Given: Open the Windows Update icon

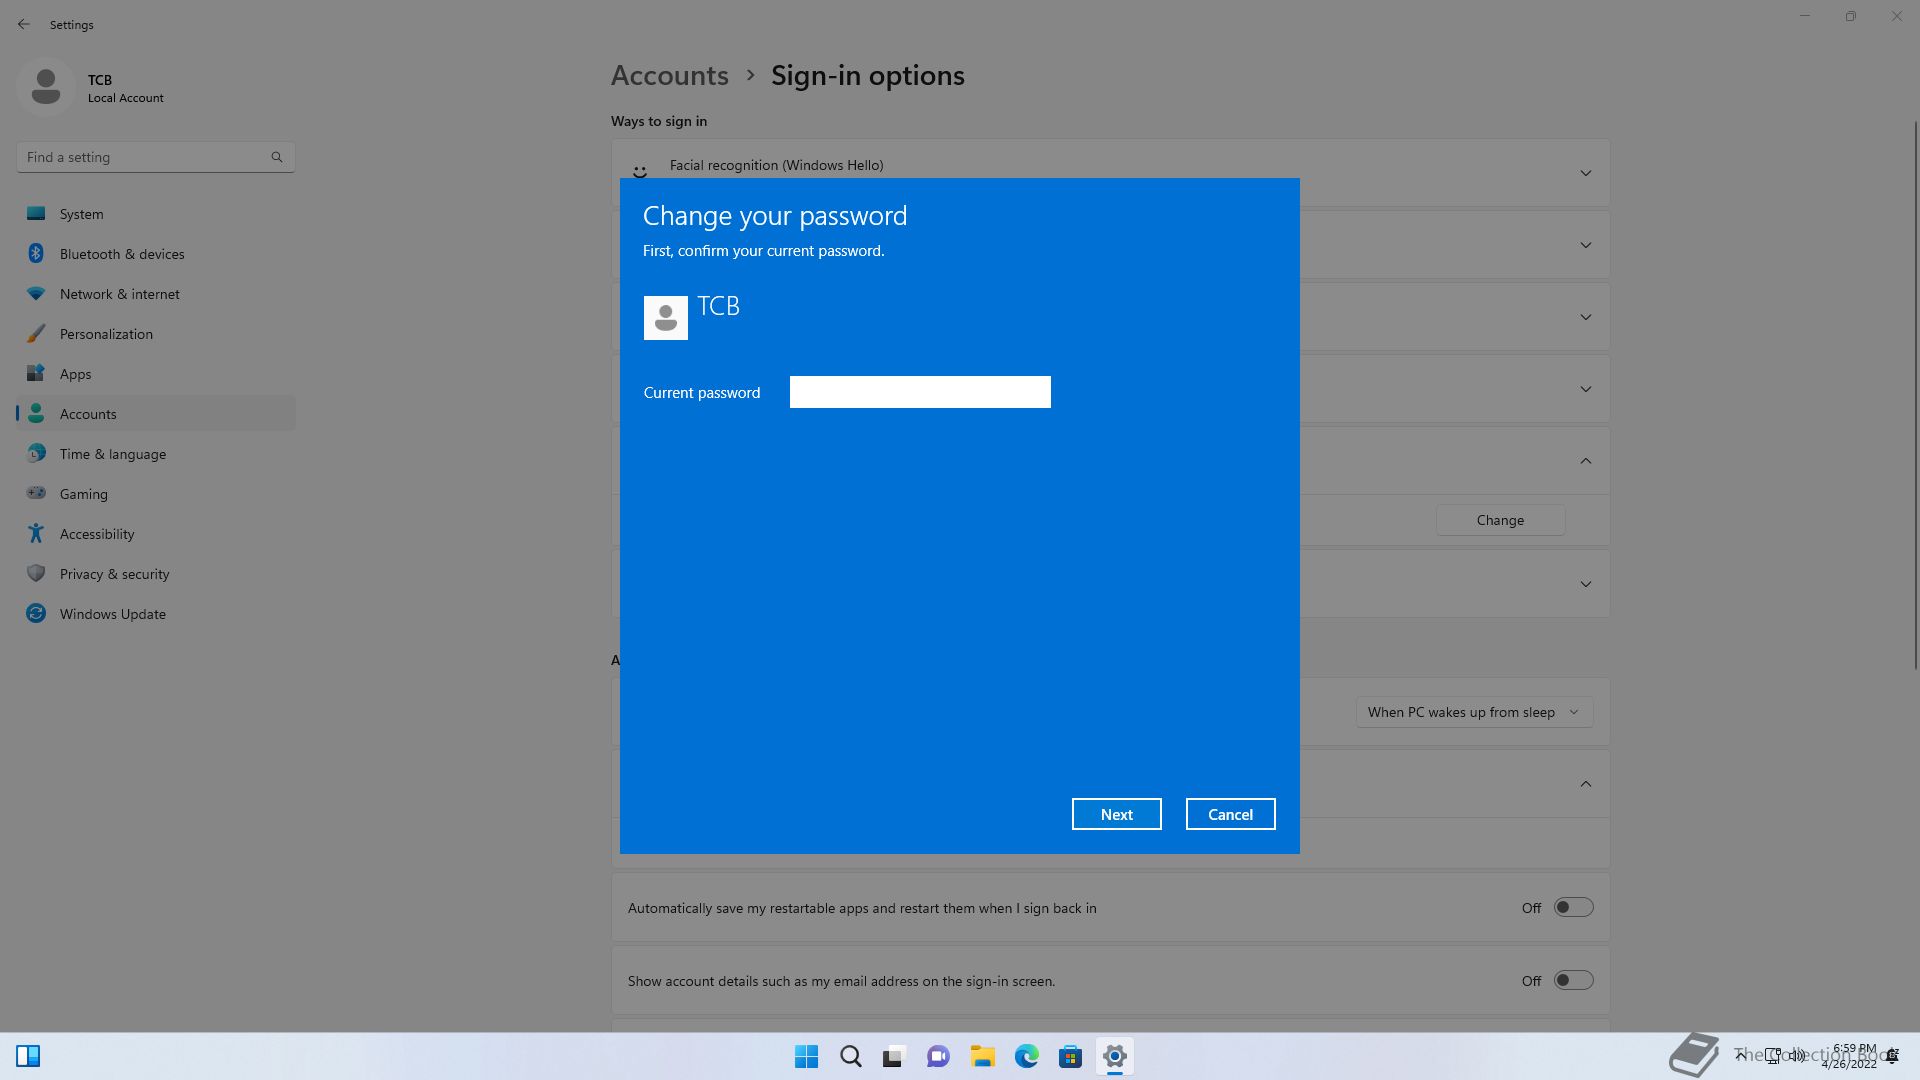Looking at the screenshot, I should click(36, 614).
